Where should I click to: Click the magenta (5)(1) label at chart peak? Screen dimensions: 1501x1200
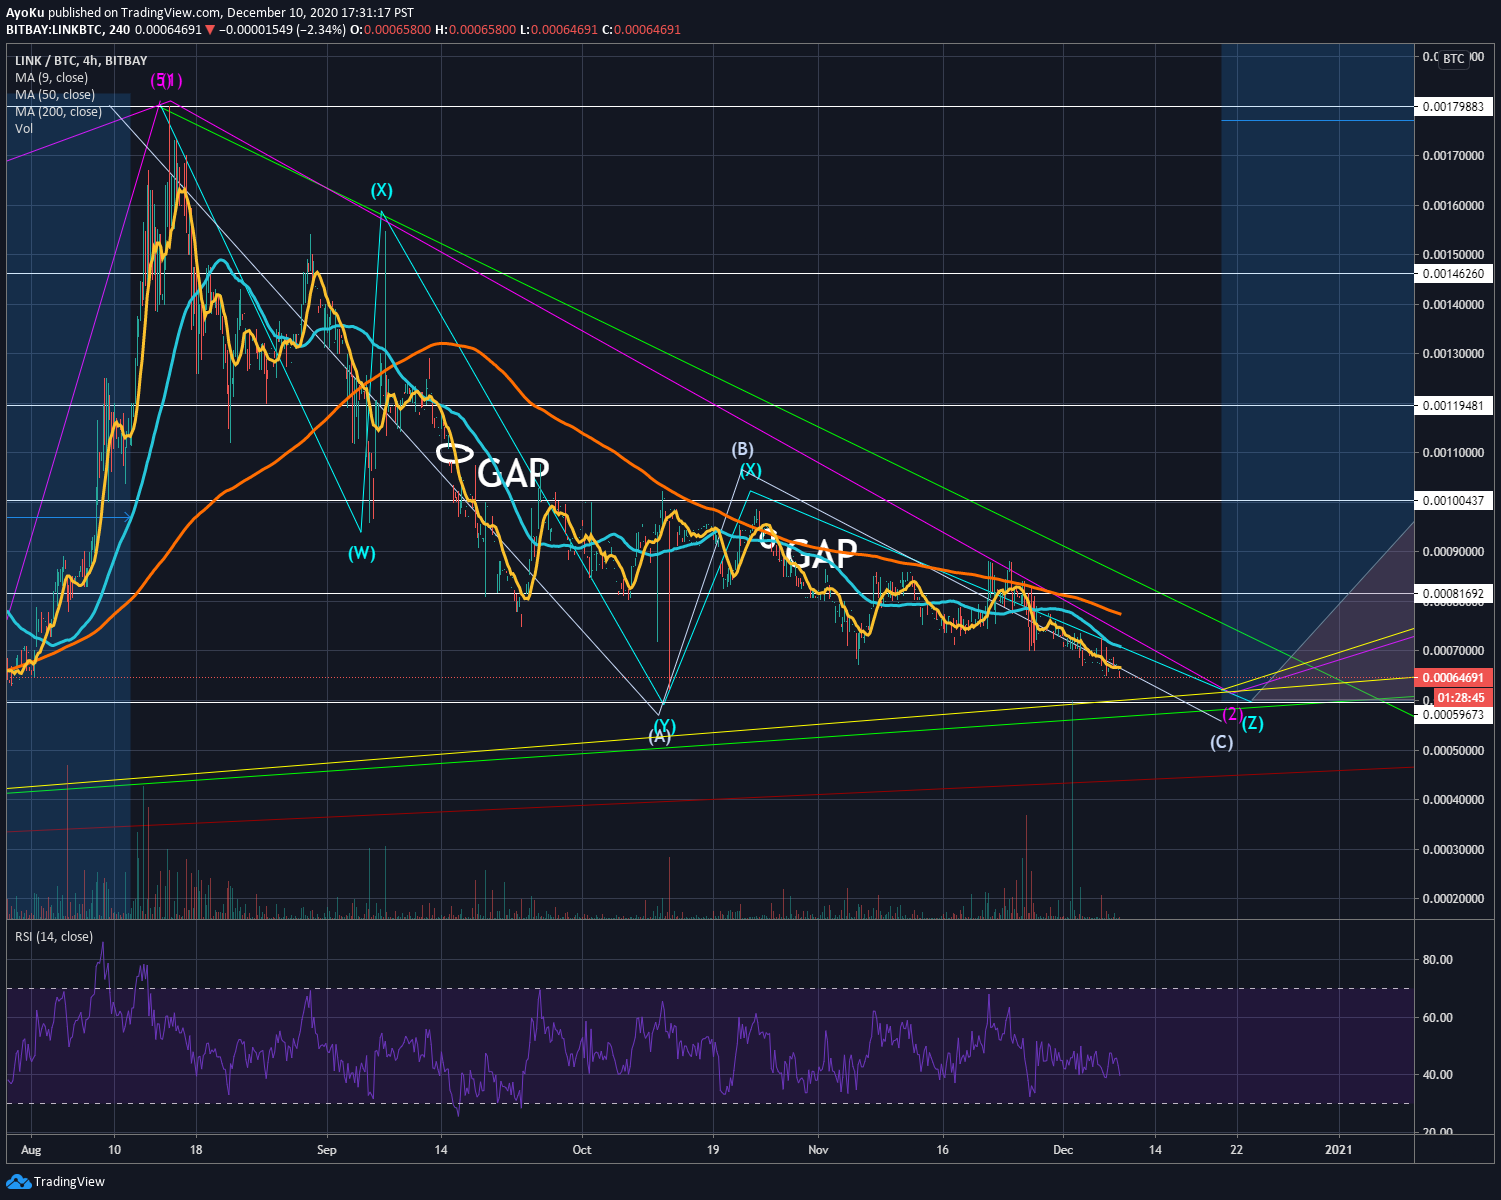[167, 80]
